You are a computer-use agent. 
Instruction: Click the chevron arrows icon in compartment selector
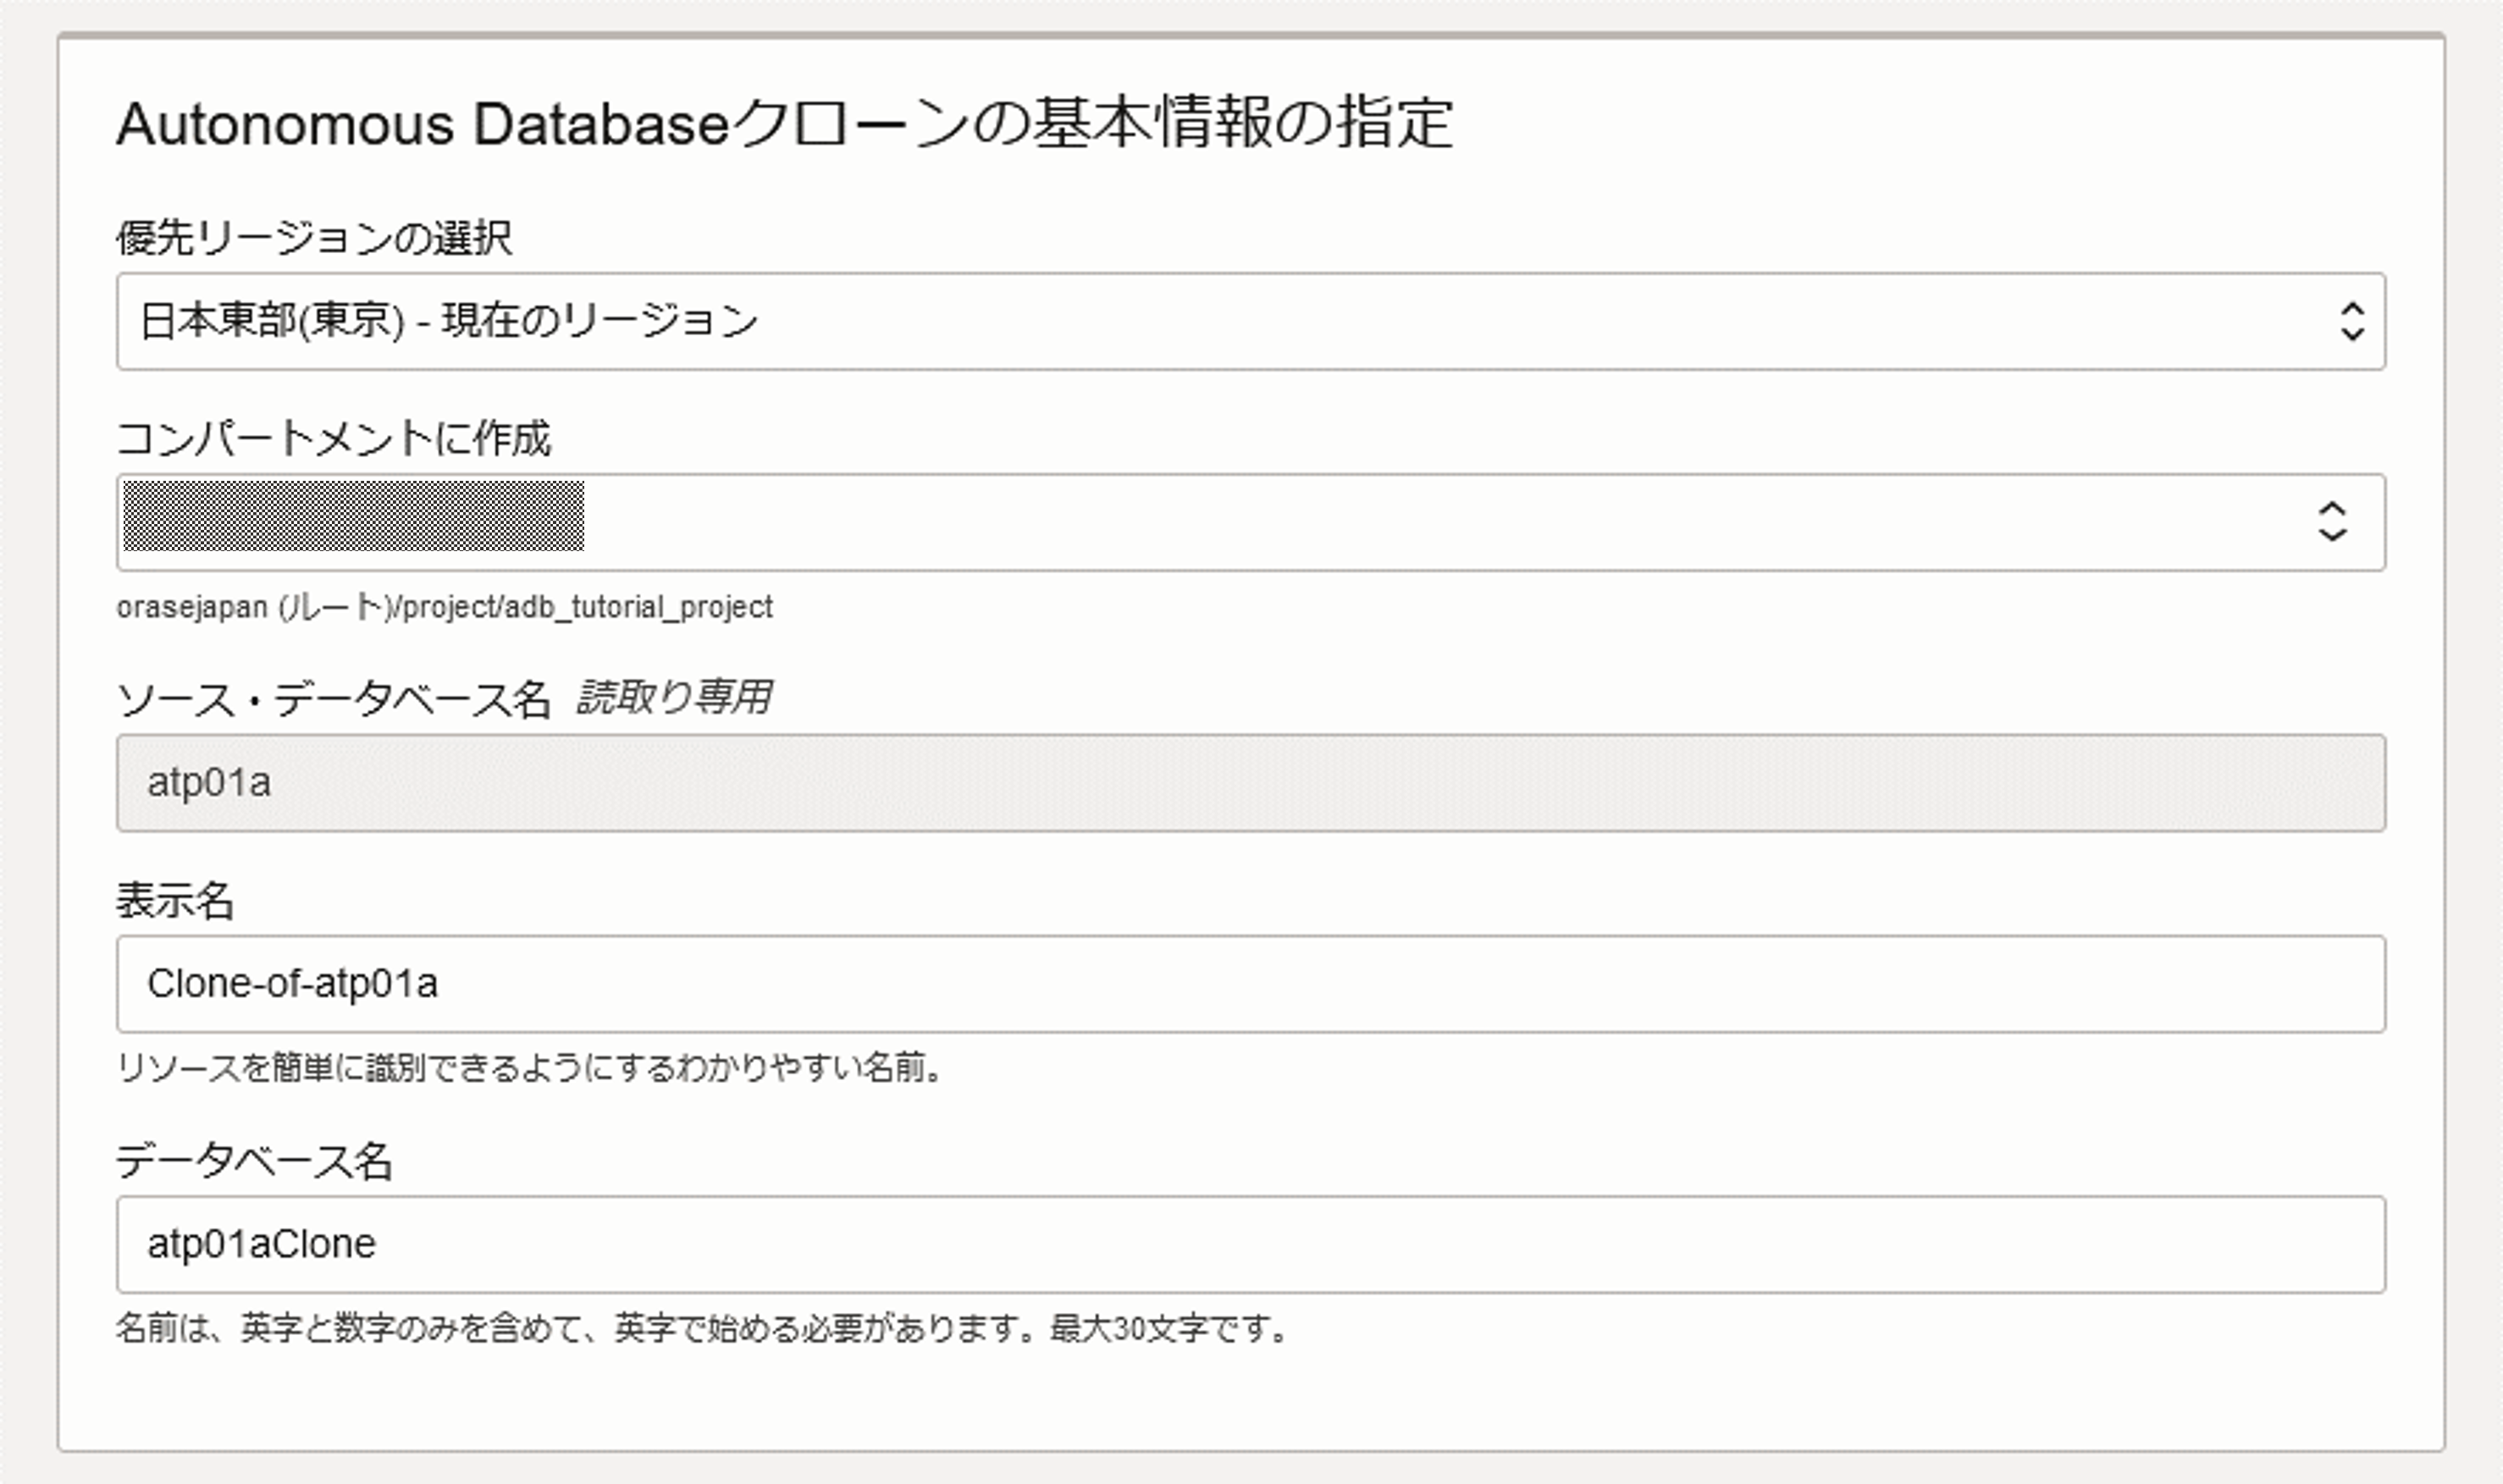[2332, 522]
